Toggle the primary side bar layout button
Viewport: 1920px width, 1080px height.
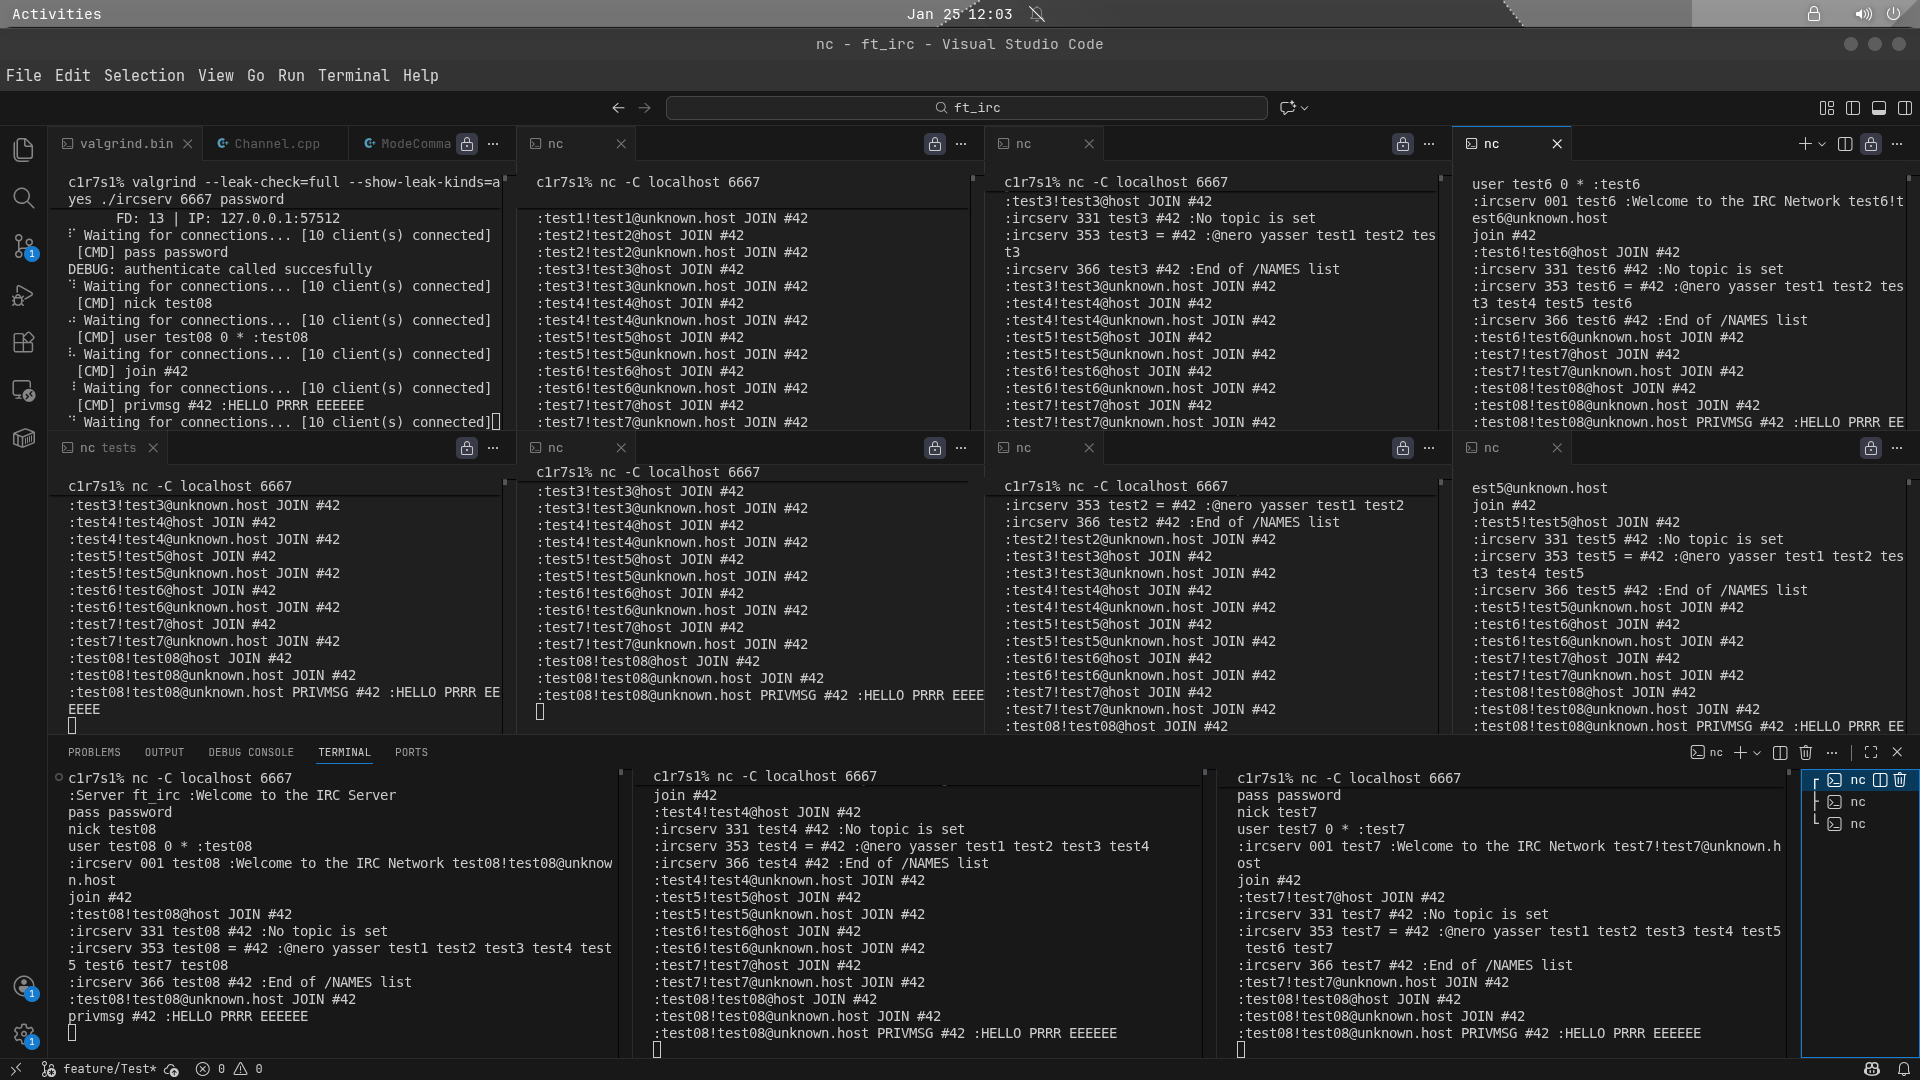pos(1853,108)
